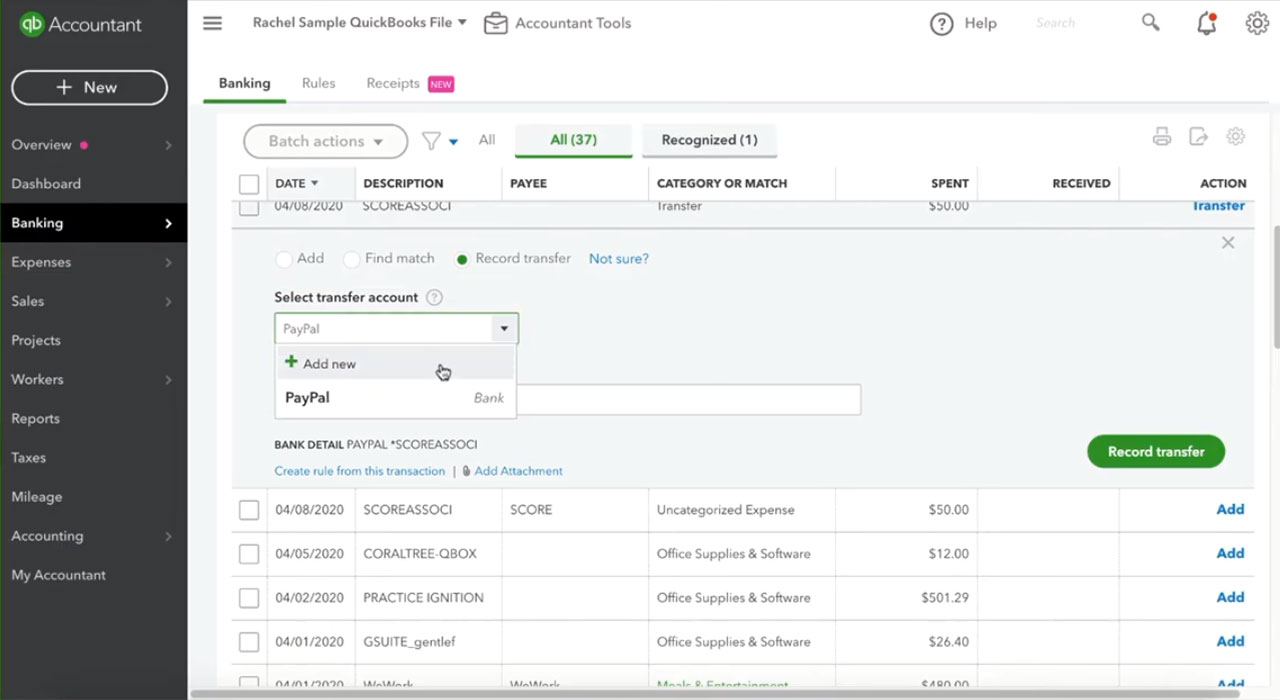Image resolution: width=1280 pixels, height=700 pixels.
Task: Open the Batch actions dropdown
Action: 325,141
